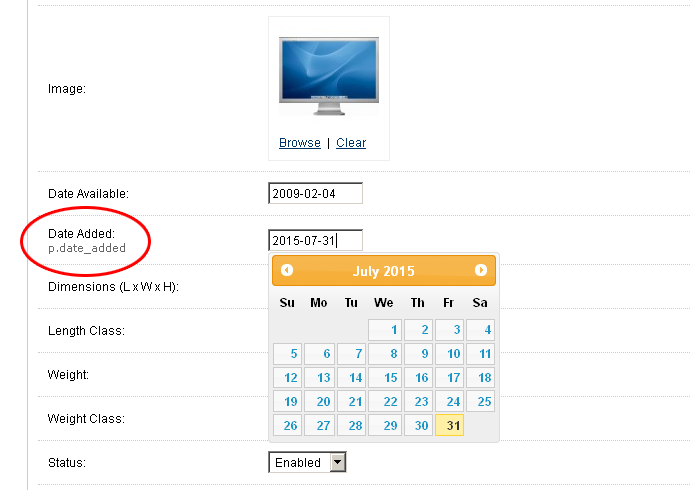The width and height of the screenshot is (690, 490).
Task: Click the Clear image link
Action: click(351, 143)
